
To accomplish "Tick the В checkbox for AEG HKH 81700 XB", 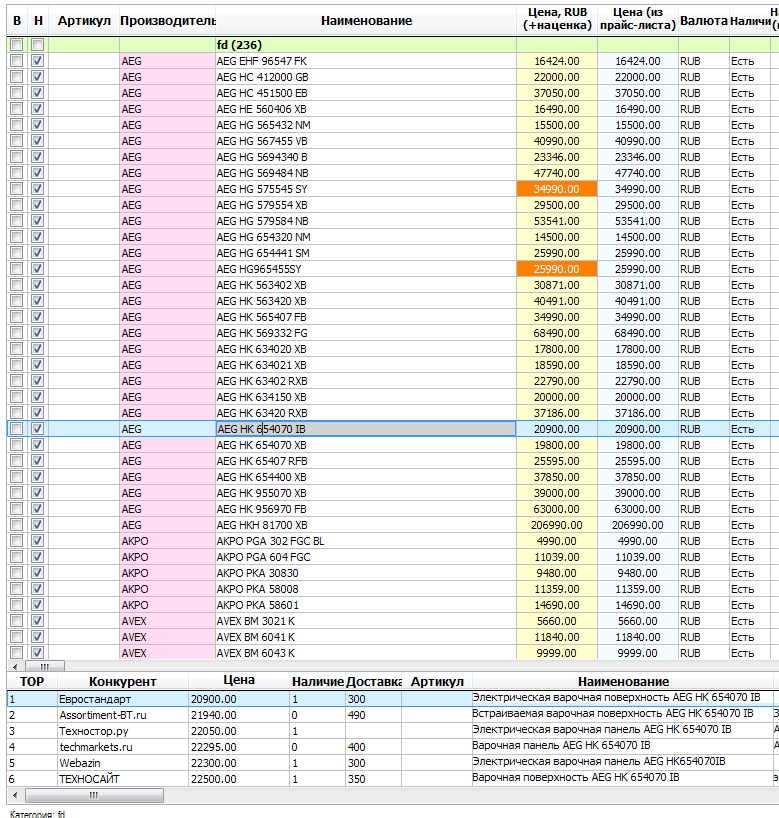I will click(17, 525).
